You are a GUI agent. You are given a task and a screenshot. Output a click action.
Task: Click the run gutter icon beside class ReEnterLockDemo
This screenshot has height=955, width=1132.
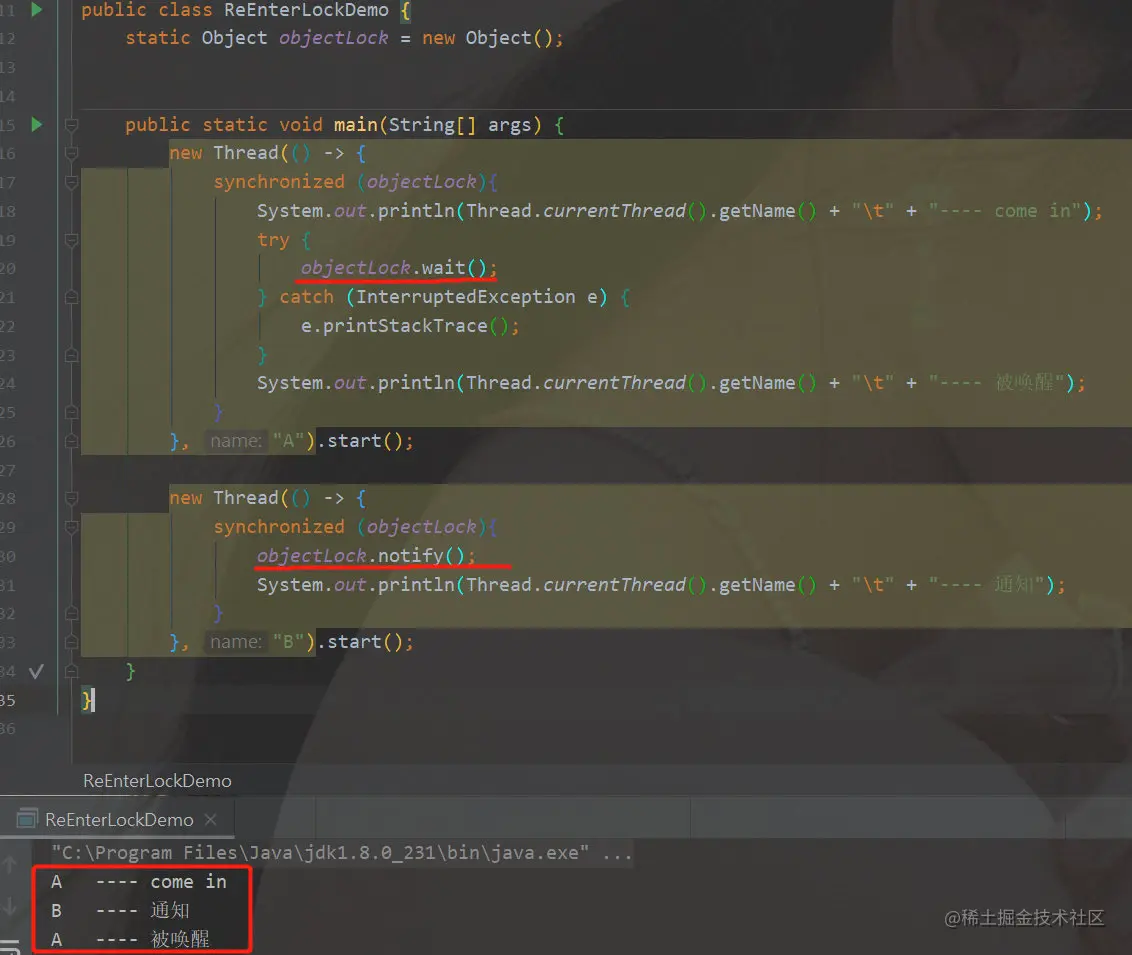pyautogui.click(x=37, y=9)
